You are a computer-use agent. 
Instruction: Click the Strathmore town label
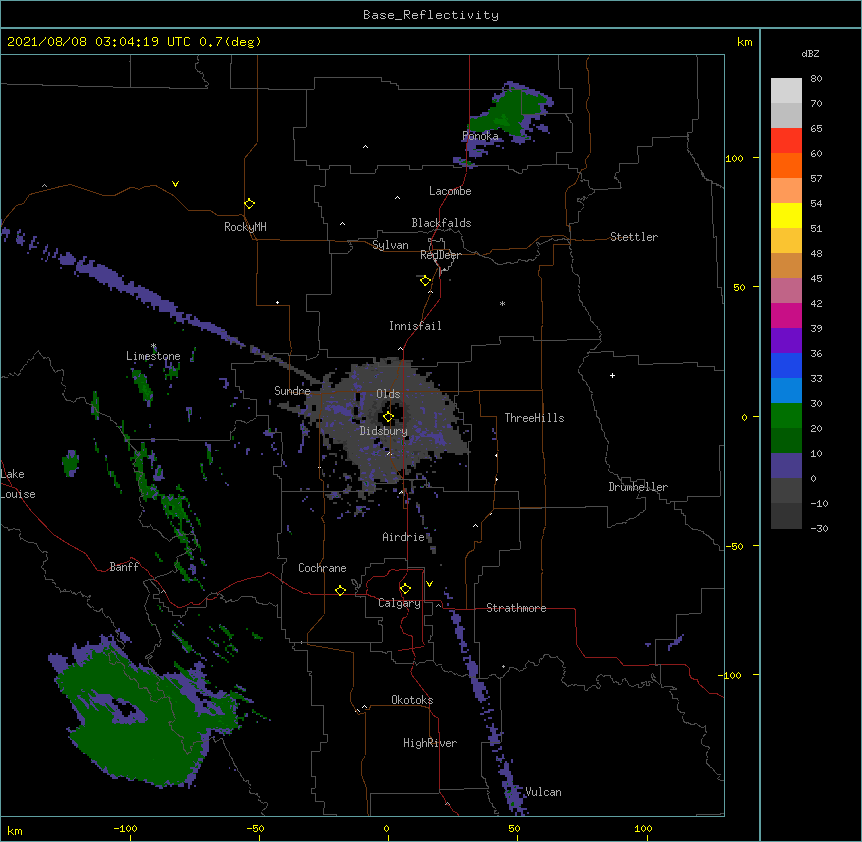(516, 608)
